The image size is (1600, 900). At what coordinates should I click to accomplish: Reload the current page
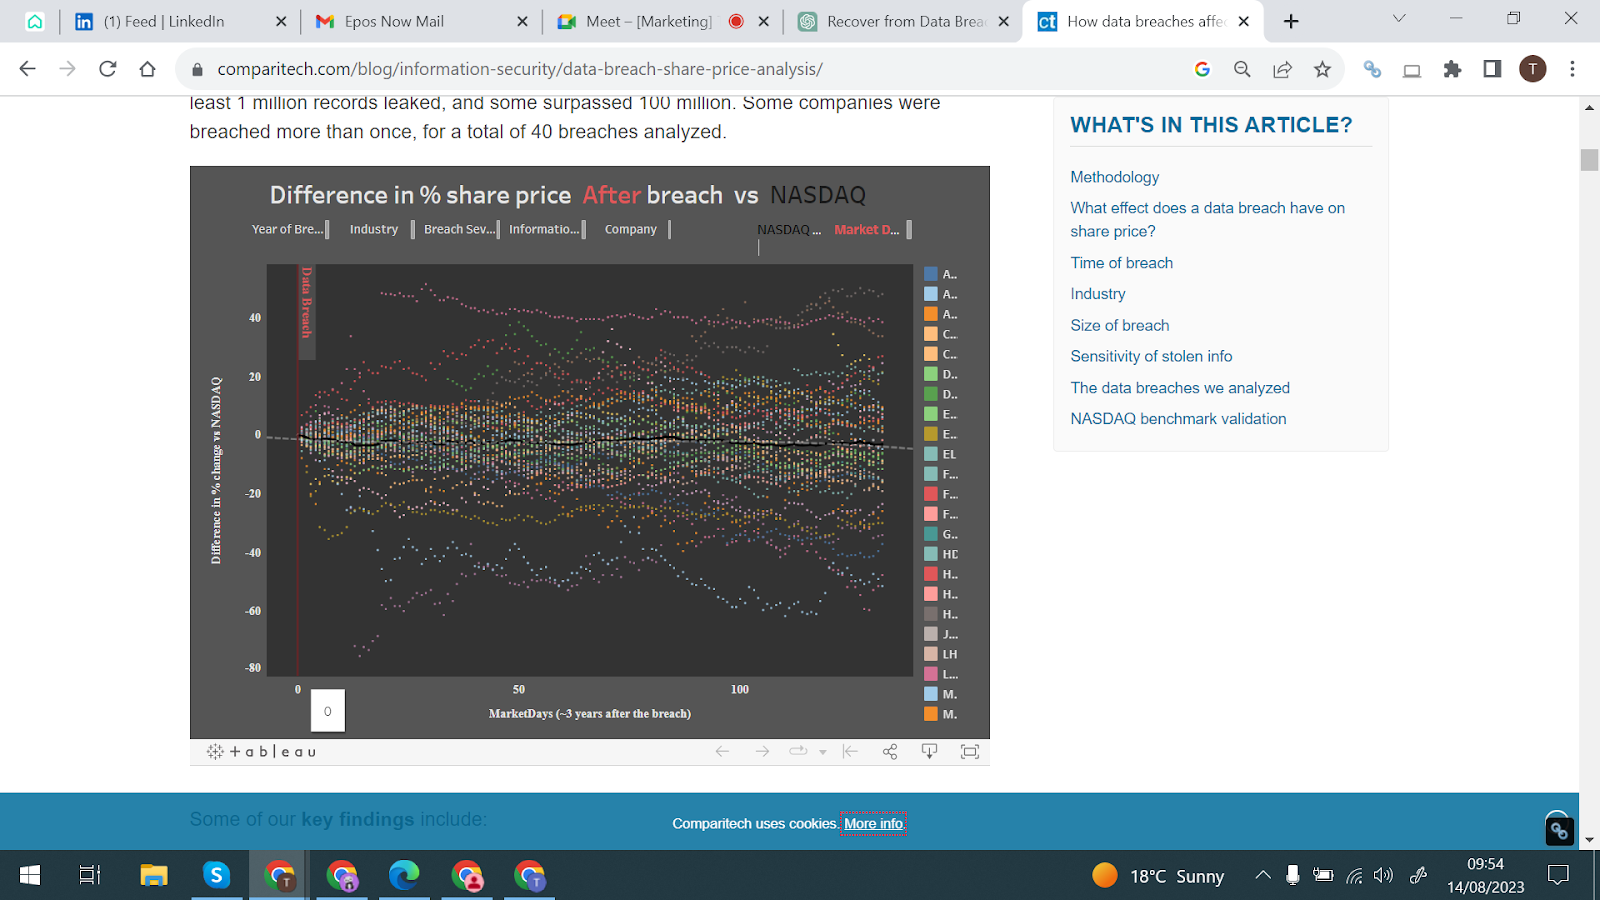click(x=108, y=69)
